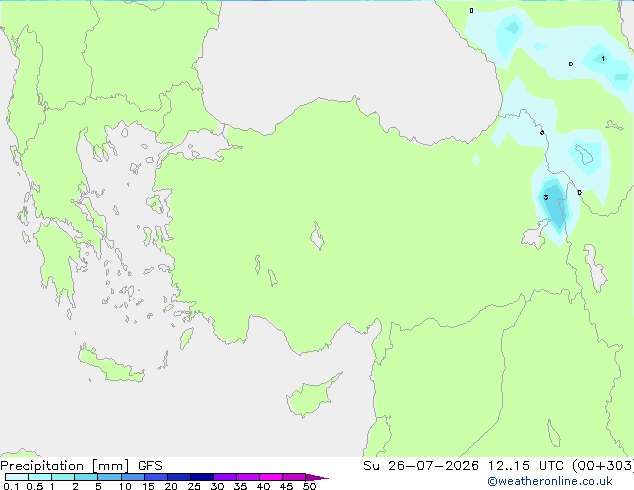Click the Crete island on the map
634x490 pixels.
coord(110,364)
